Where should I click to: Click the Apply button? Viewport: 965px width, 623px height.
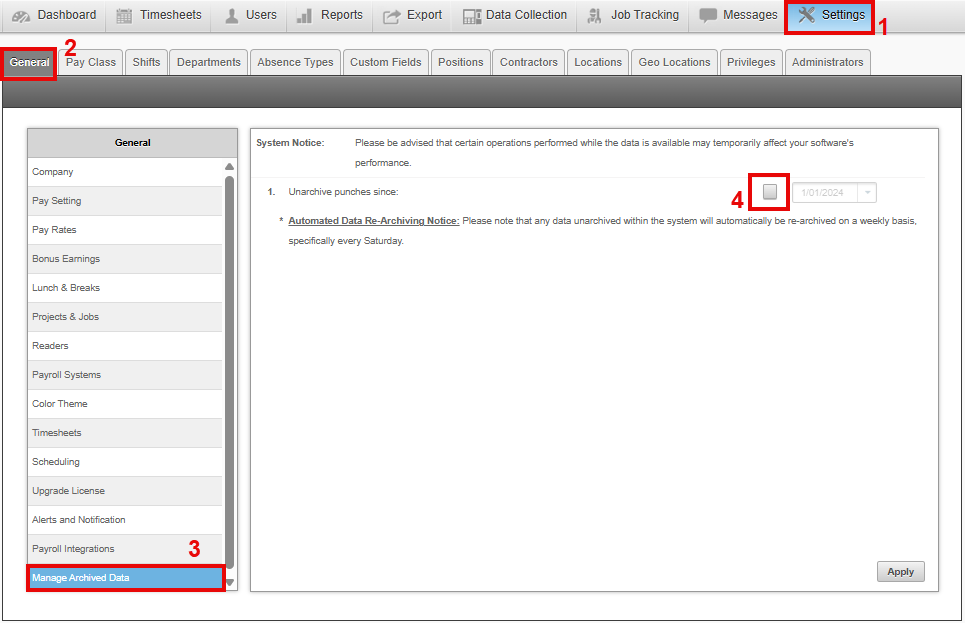pos(900,571)
